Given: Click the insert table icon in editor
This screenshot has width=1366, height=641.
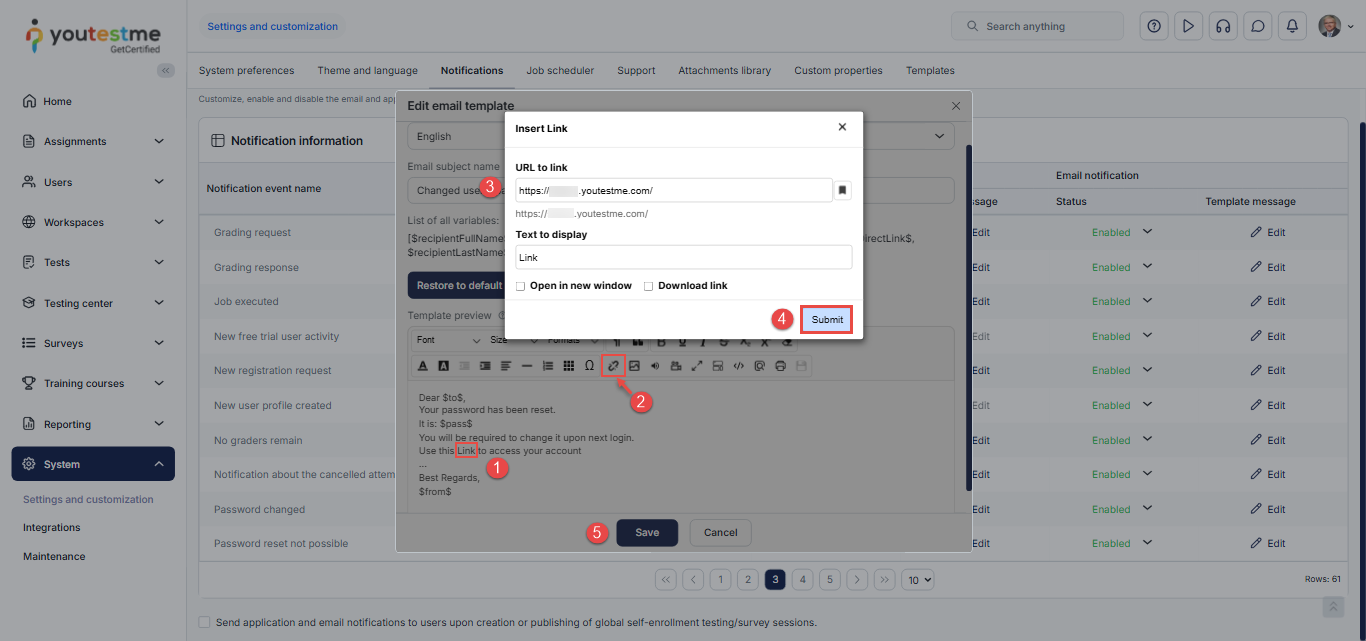Looking at the screenshot, I should [x=569, y=365].
